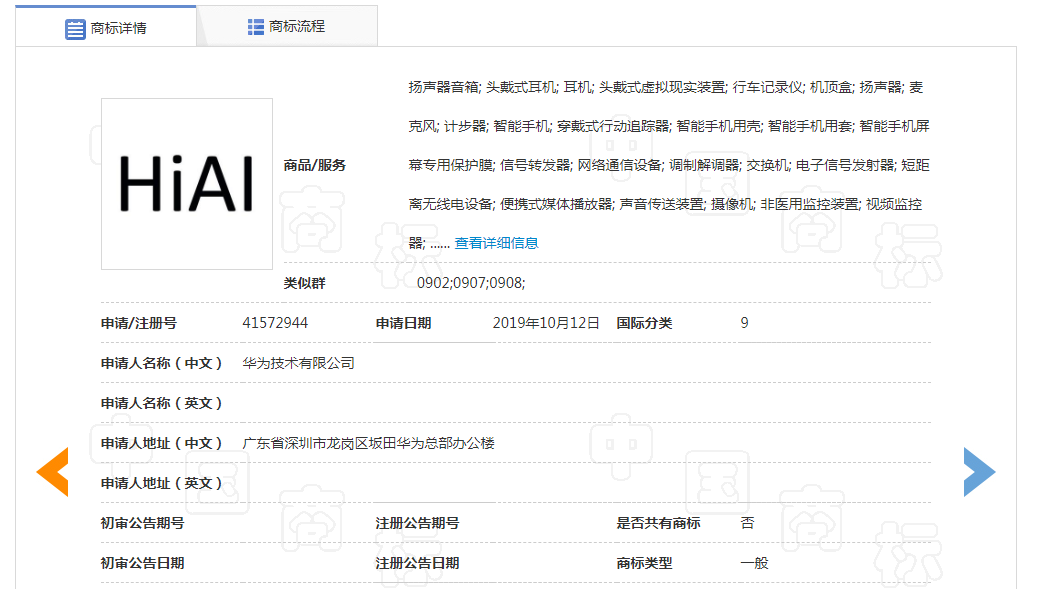Viewport: 1043px width, 589px height.
Task: Click the 商品/服务 field label
Action: pyautogui.click(x=313, y=165)
